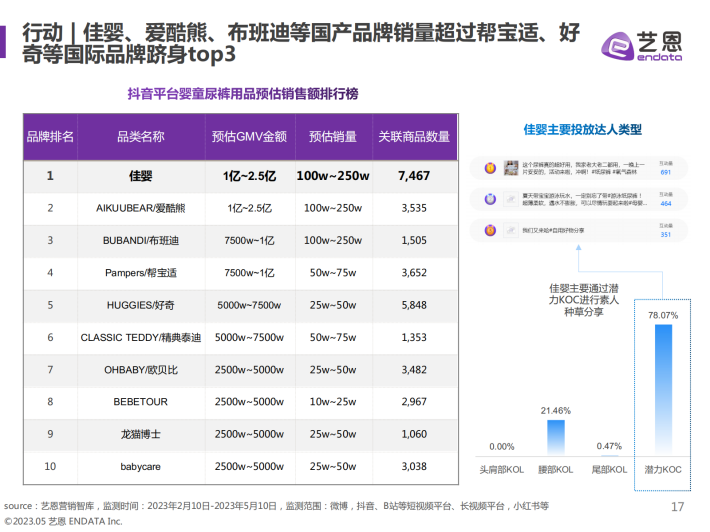The image size is (710, 532).
Task: Click the 尾部KOL axis label
Action: tap(609, 470)
